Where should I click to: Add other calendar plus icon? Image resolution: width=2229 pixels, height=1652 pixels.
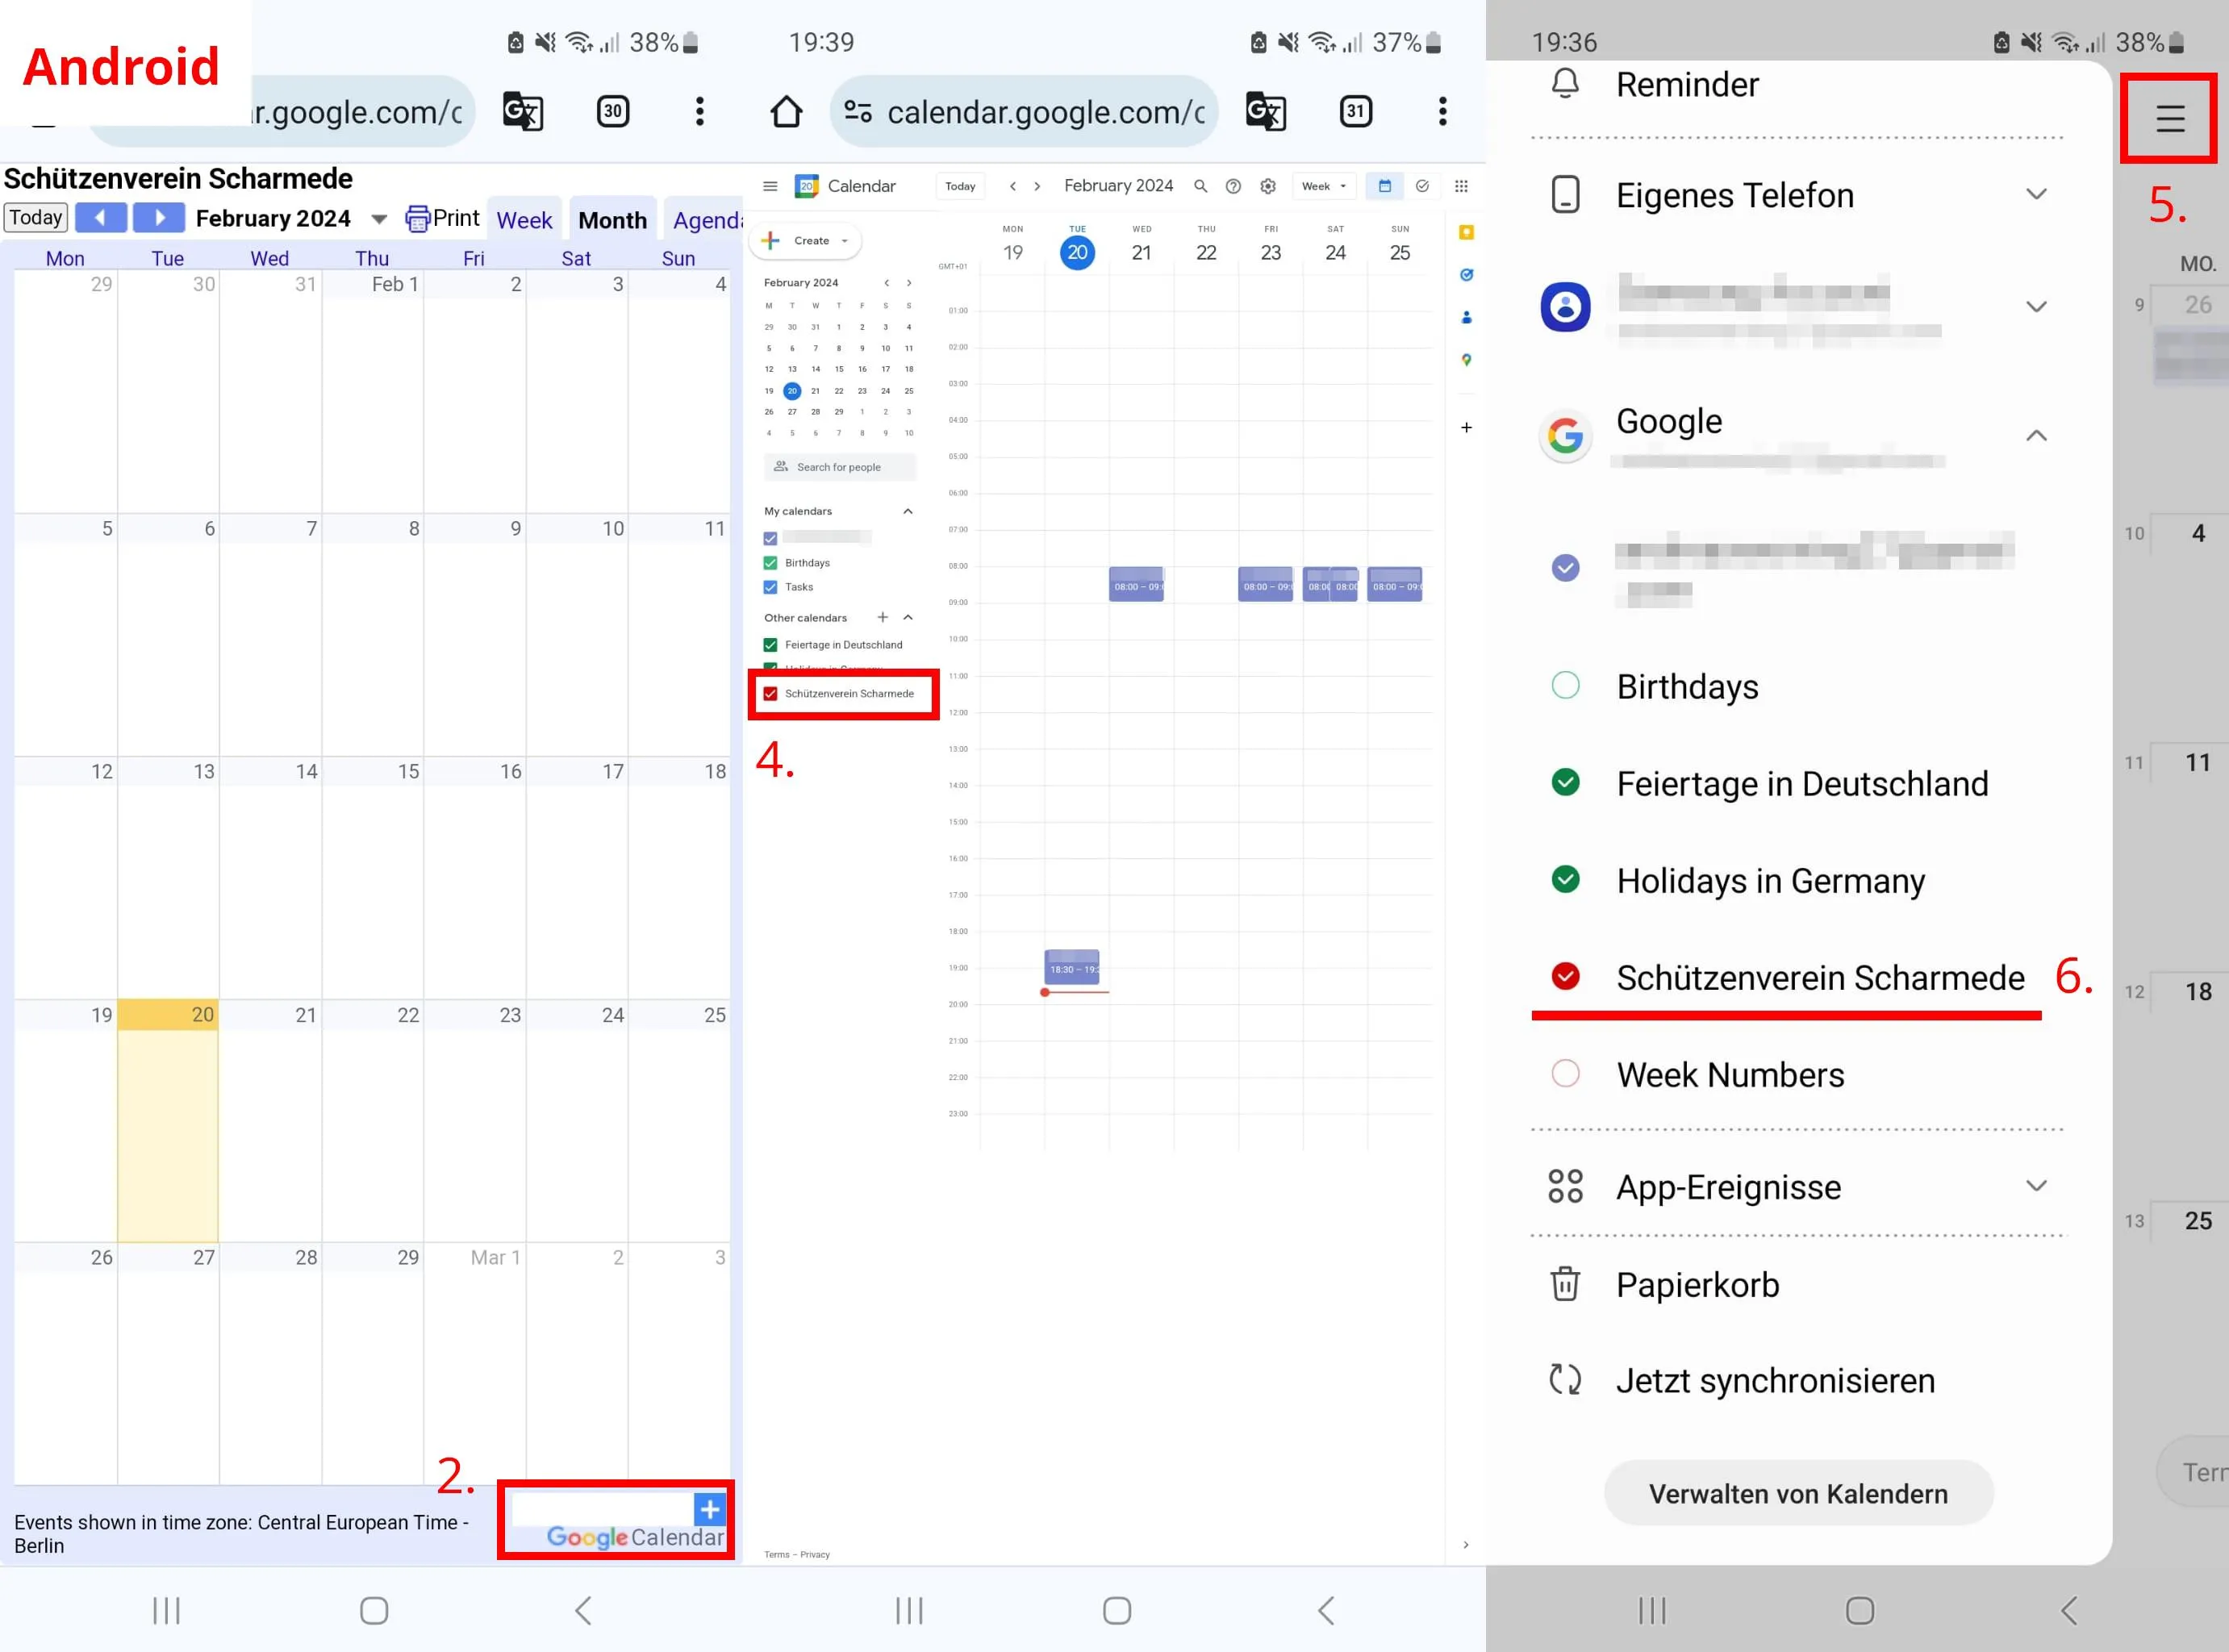point(882,617)
